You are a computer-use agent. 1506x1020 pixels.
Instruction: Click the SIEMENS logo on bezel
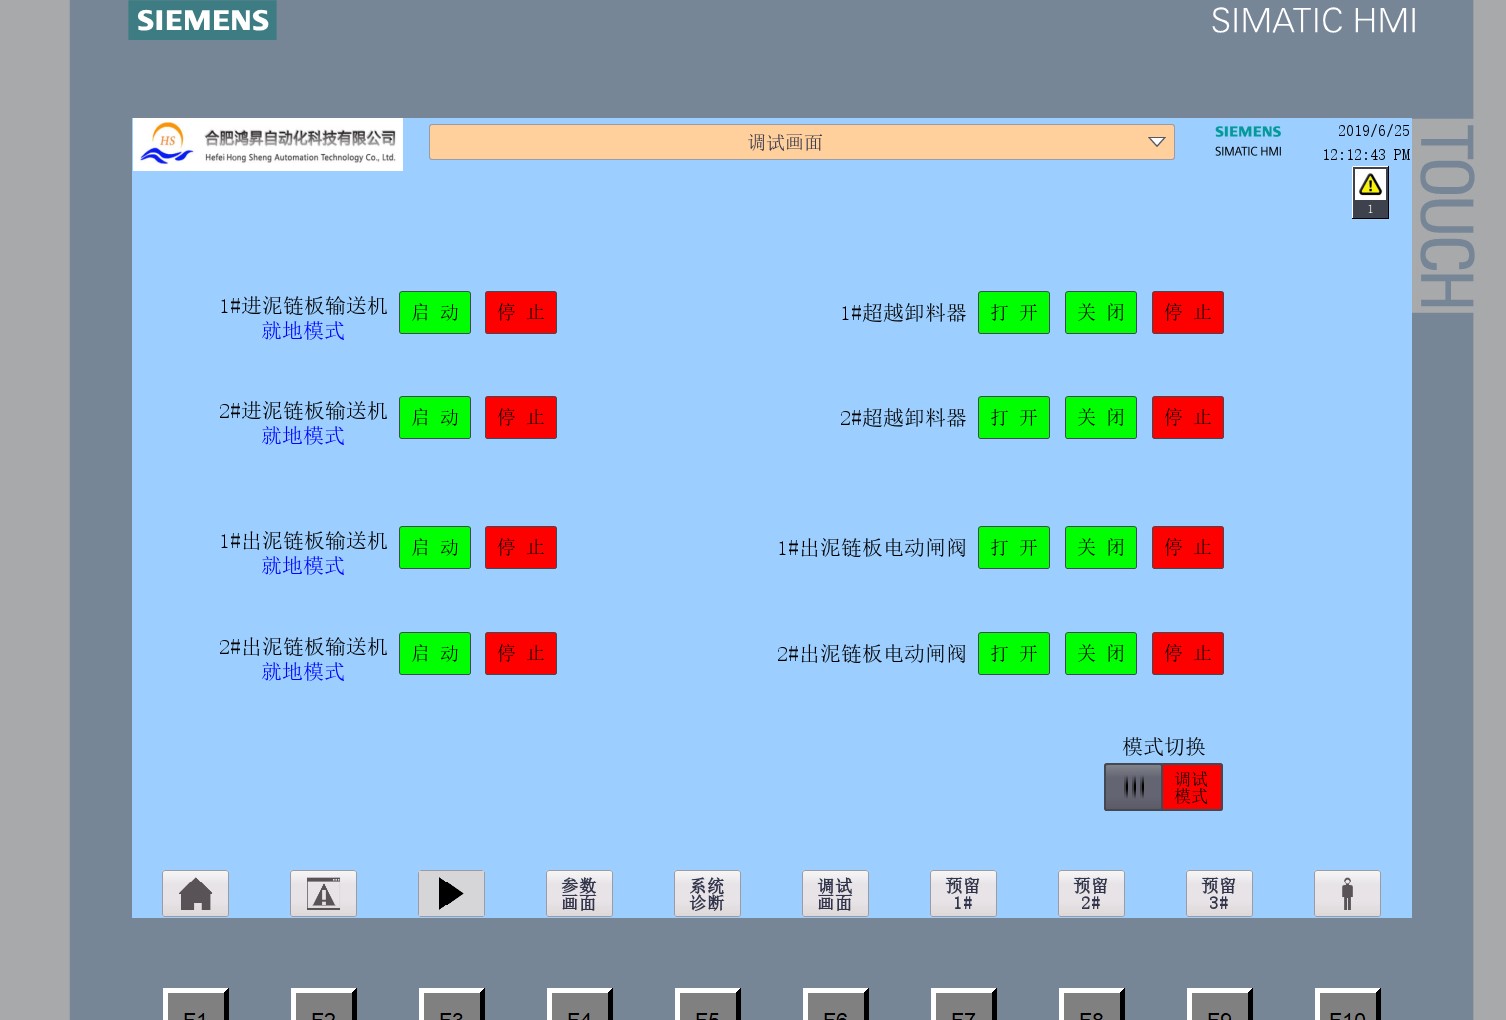coord(202,20)
